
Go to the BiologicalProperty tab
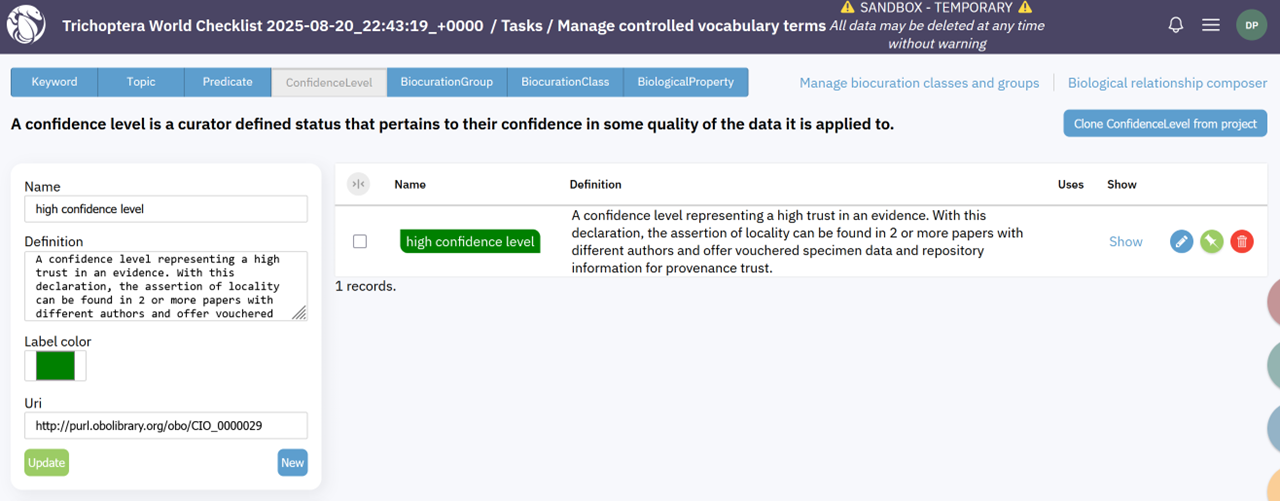pyautogui.click(x=685, y=82)
